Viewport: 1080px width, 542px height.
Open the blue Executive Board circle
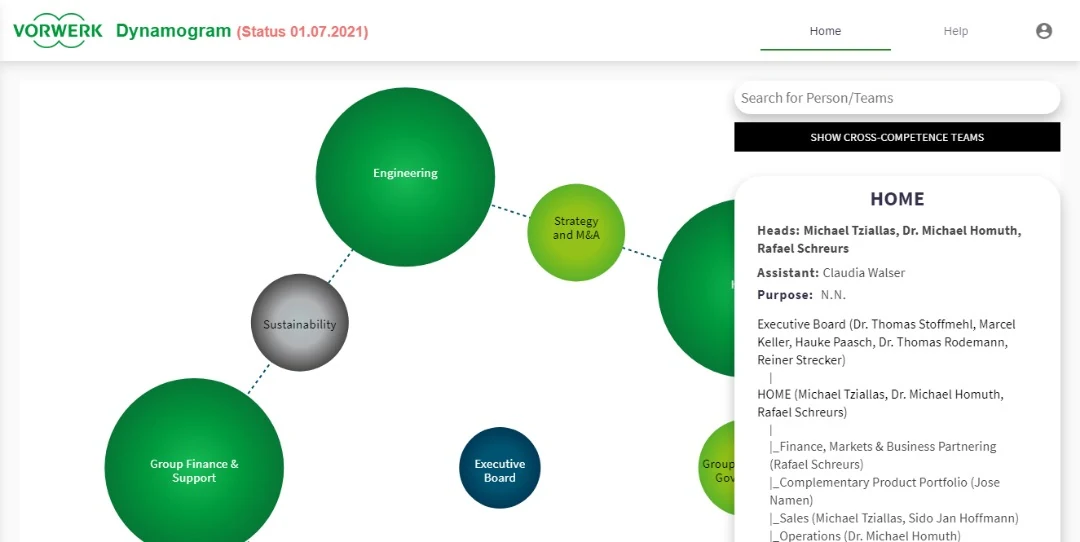pyautogui.click(x=499, y=468)
